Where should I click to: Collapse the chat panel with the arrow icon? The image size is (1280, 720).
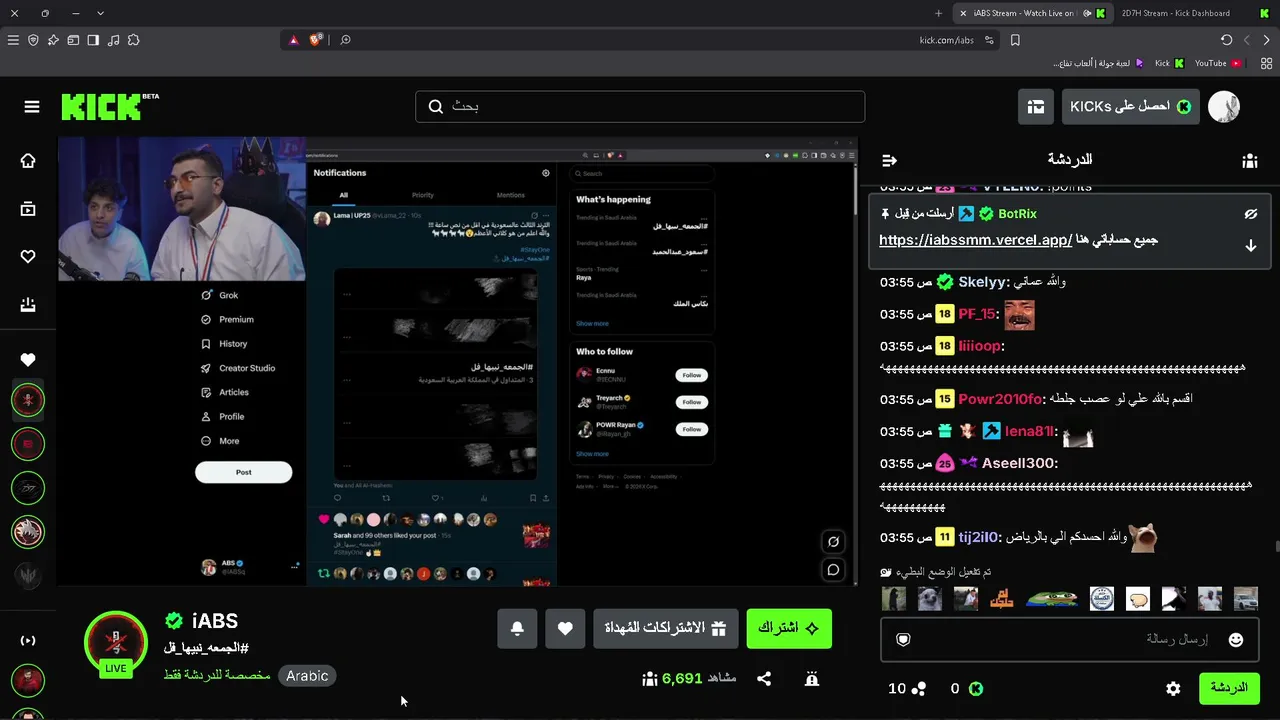tap(889, 160)
